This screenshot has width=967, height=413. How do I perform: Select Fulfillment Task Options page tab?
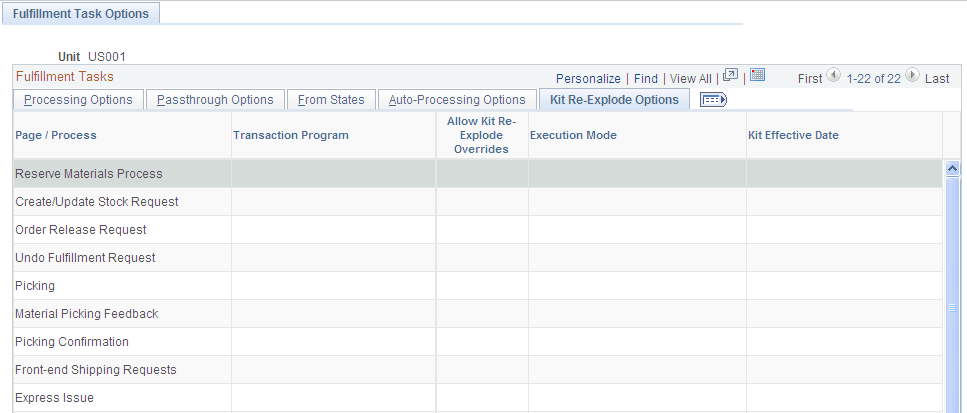tap(81, 14)
